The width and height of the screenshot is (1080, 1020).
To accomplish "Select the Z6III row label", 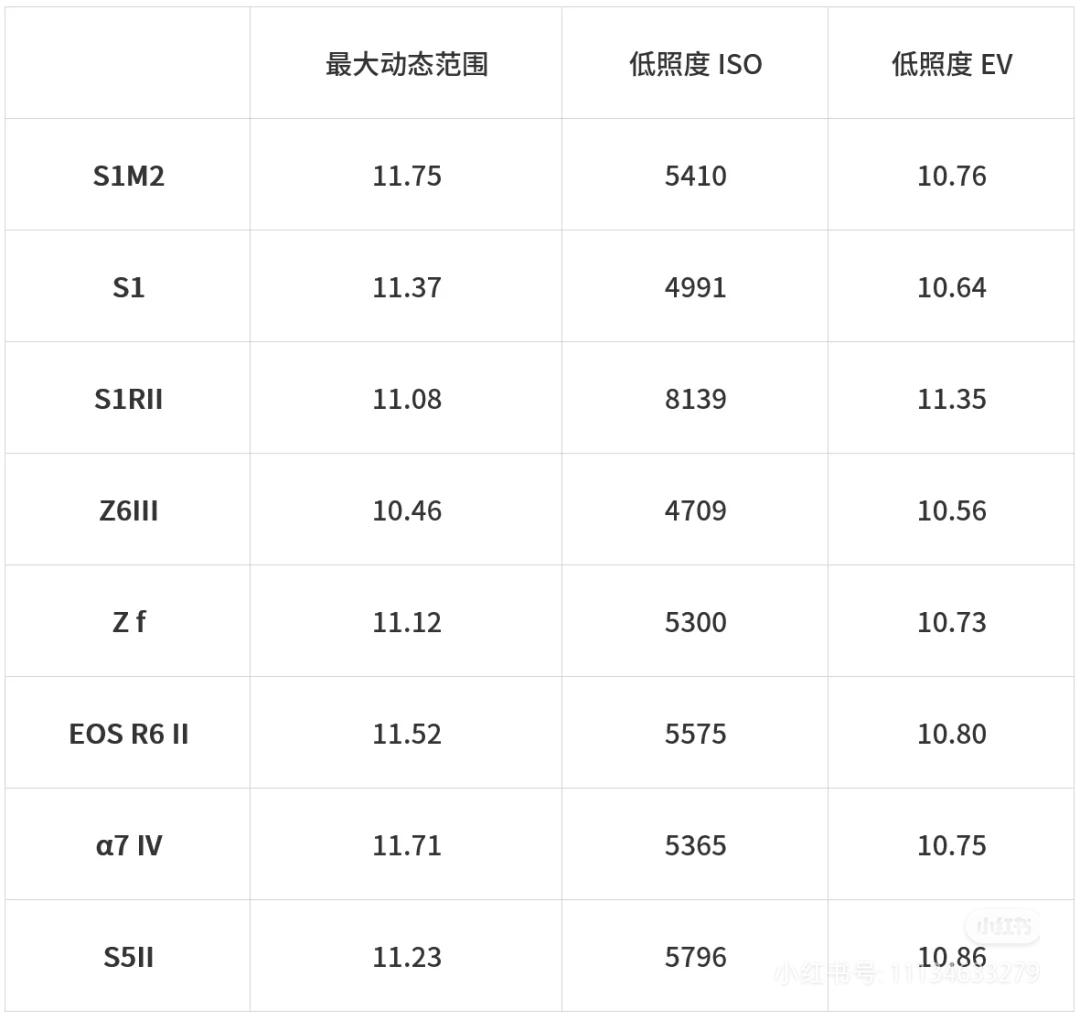I will [x=128, y=511].
